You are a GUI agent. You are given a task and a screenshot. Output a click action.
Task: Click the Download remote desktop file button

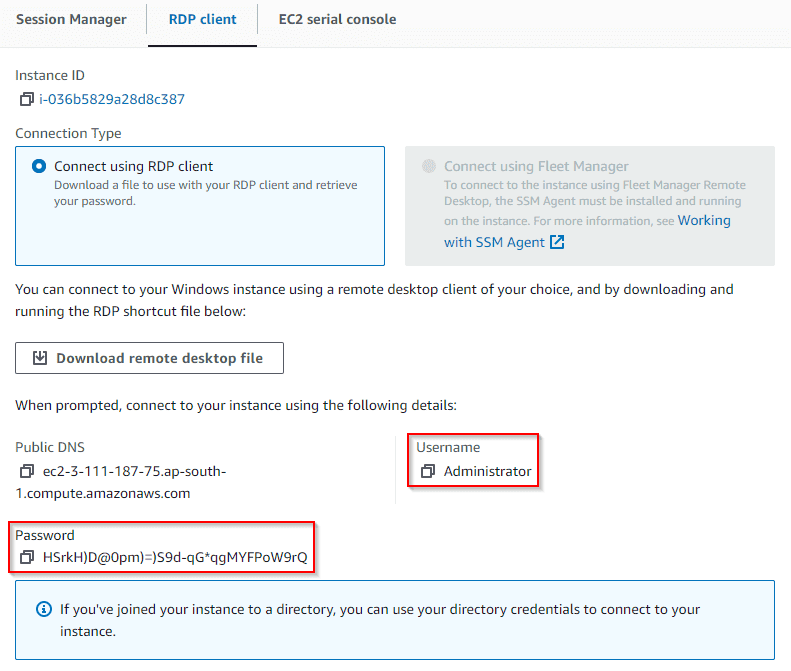149,358
